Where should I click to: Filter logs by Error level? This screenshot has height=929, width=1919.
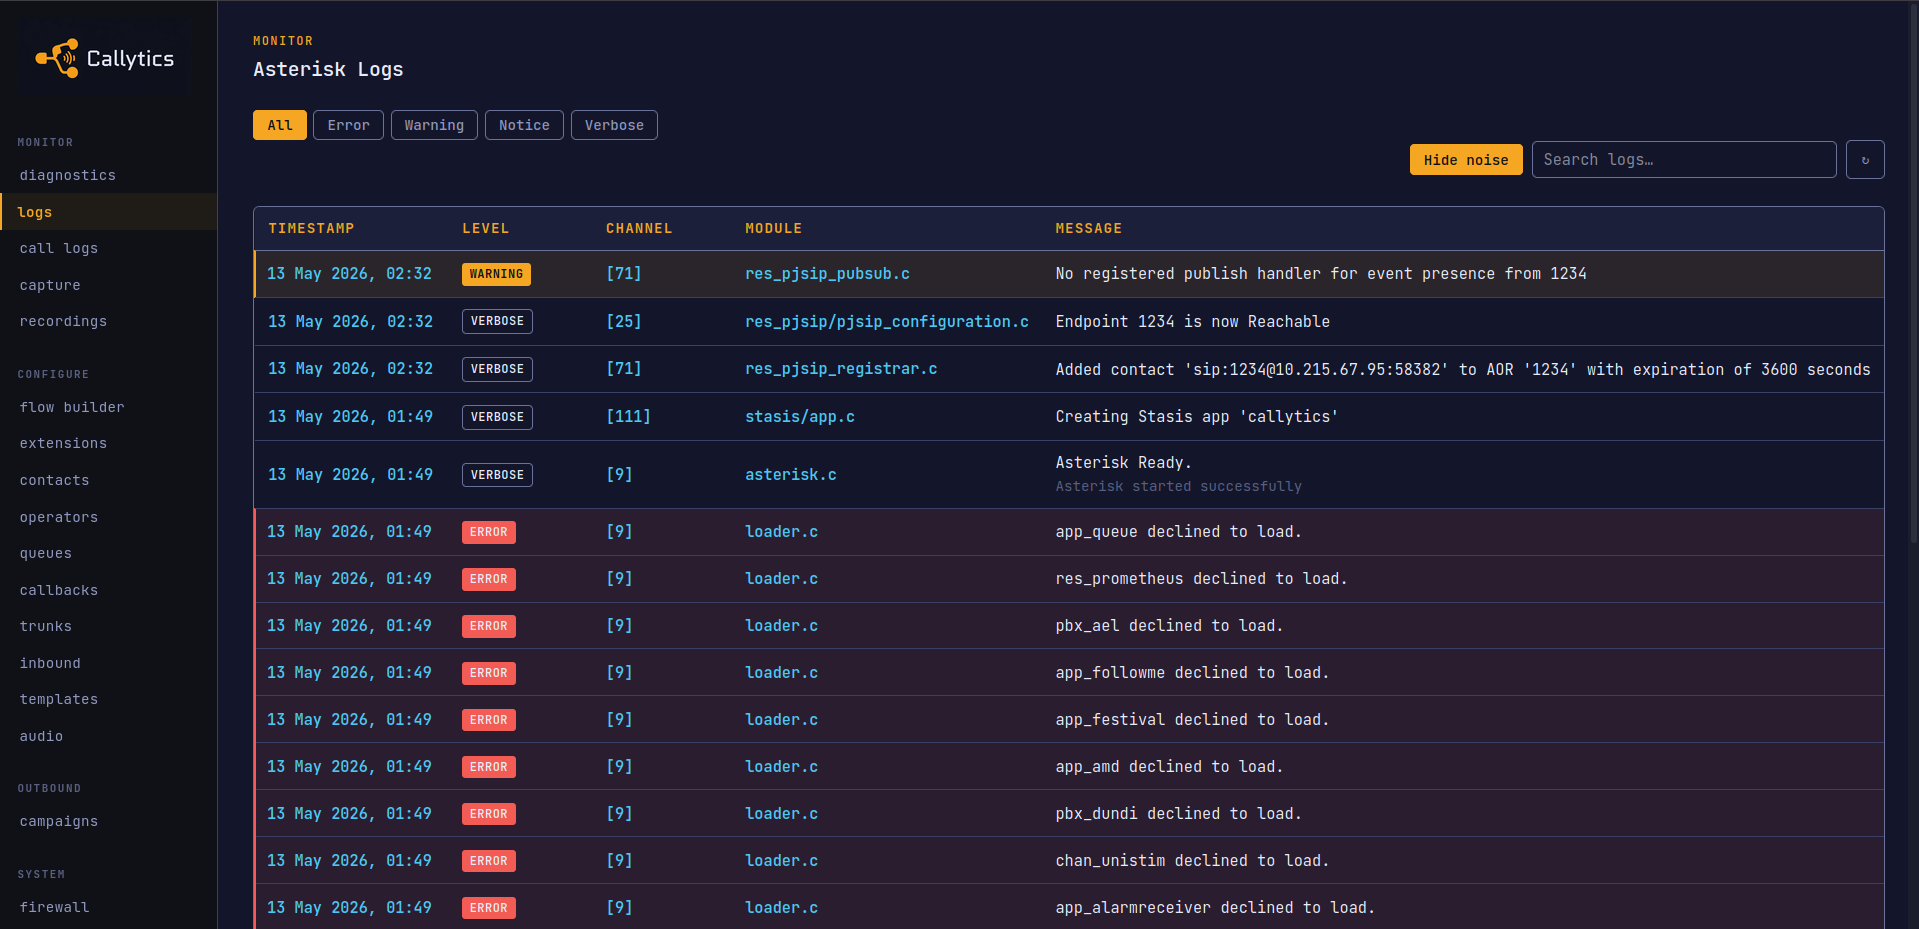(x=348, y=125)
